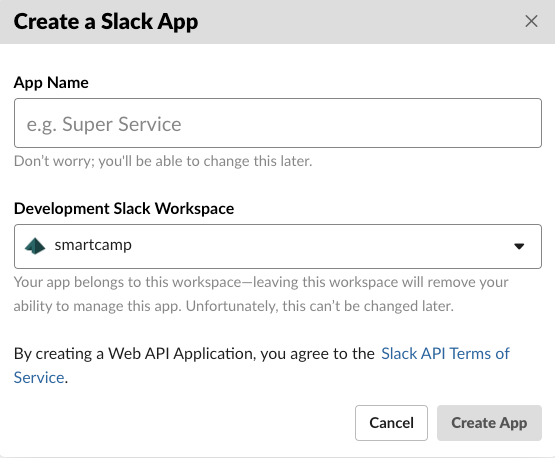The width and height of the screenshot is (555, 458).
Task: Click 'Unfortunately, this can't be changed later' text
Action: coord(320,306)
